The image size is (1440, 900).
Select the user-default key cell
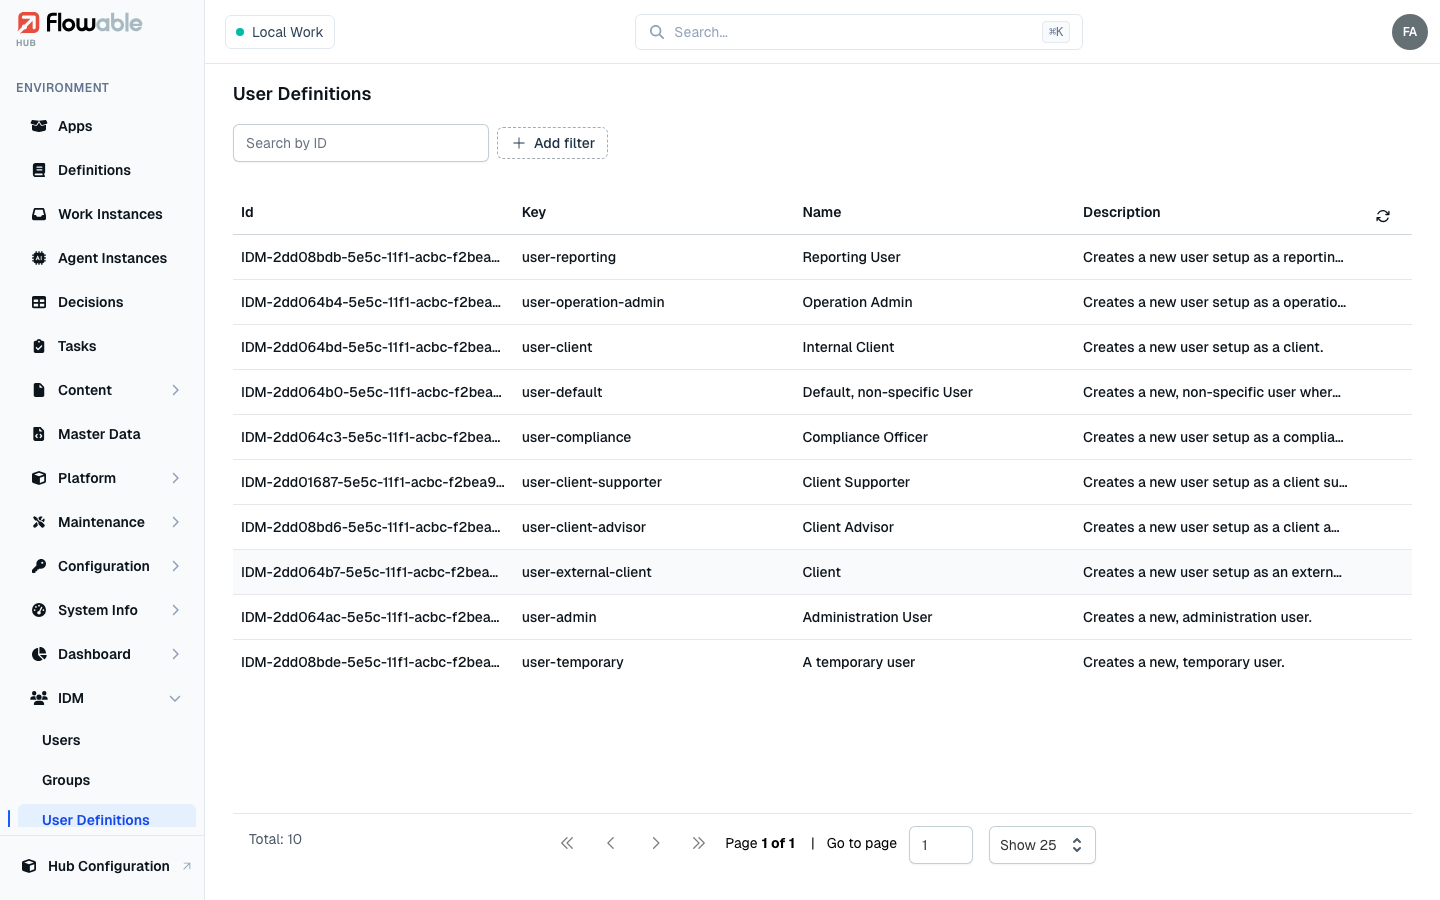[562, 392]
